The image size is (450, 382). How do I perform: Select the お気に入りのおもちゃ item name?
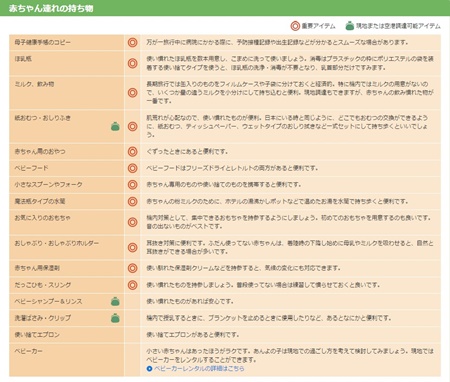pos(43,218)
